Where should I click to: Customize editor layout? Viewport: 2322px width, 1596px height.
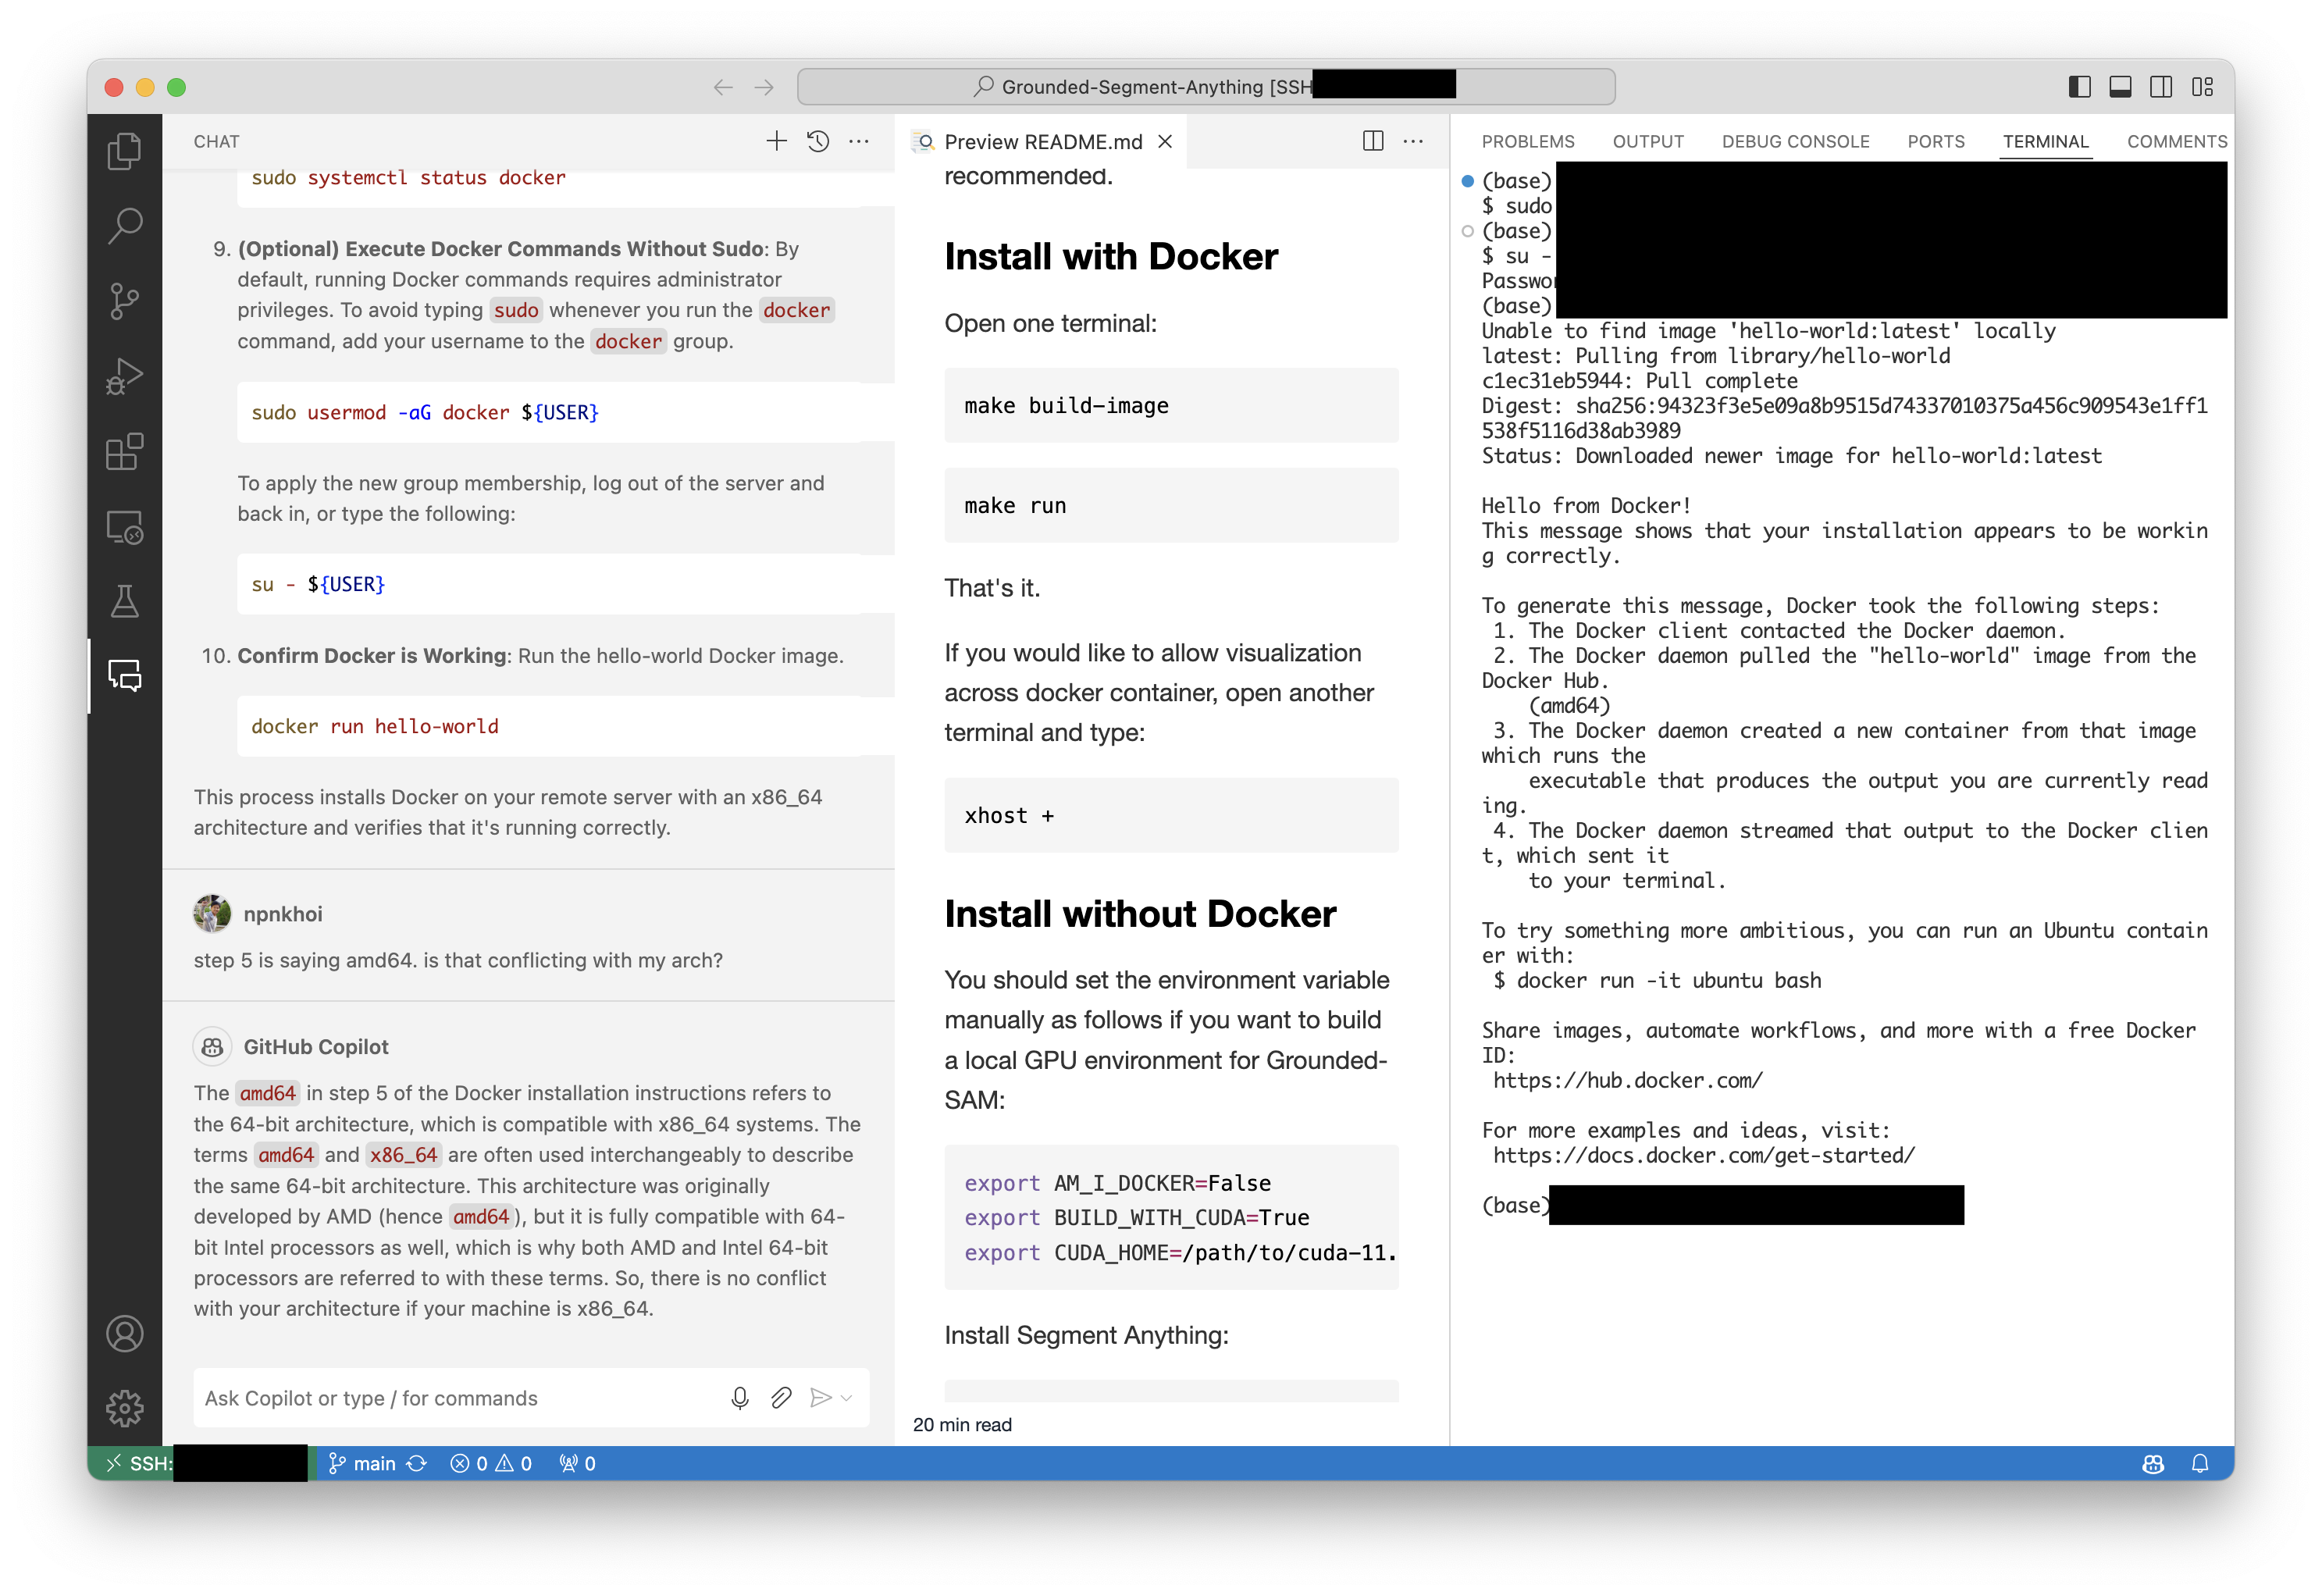coord(2202,87)
